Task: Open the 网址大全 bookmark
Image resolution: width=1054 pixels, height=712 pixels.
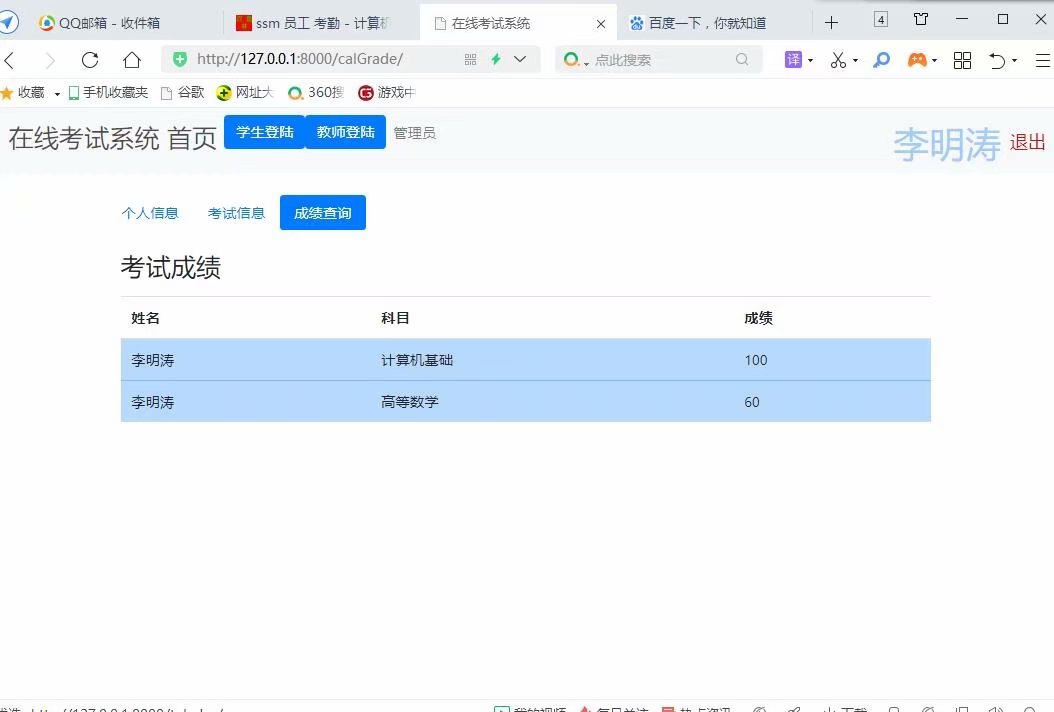Action: click(245, 93)
